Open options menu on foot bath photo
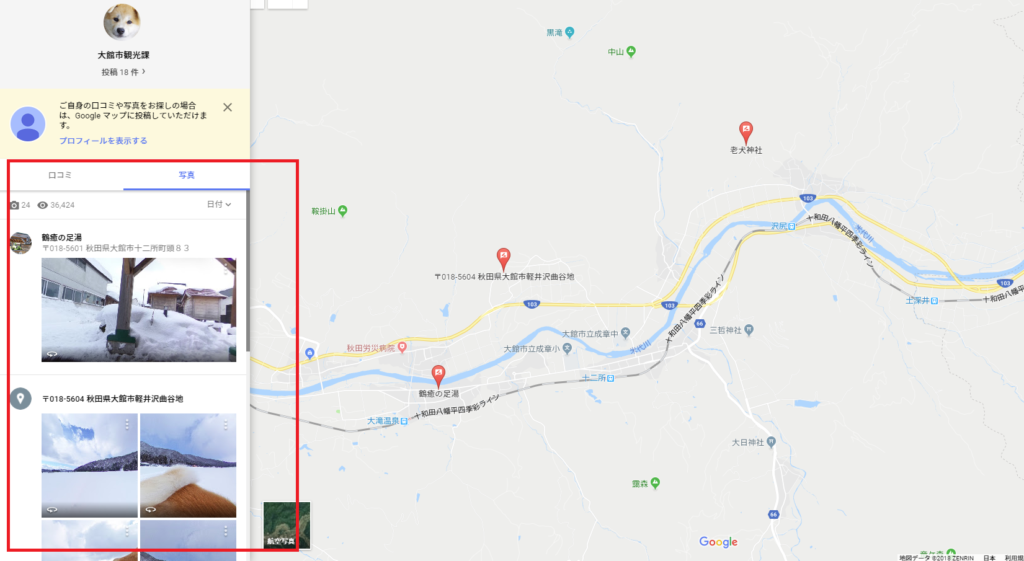This screenshot has width=1024, height=561. pyautogui.click(x=227, y=268)
